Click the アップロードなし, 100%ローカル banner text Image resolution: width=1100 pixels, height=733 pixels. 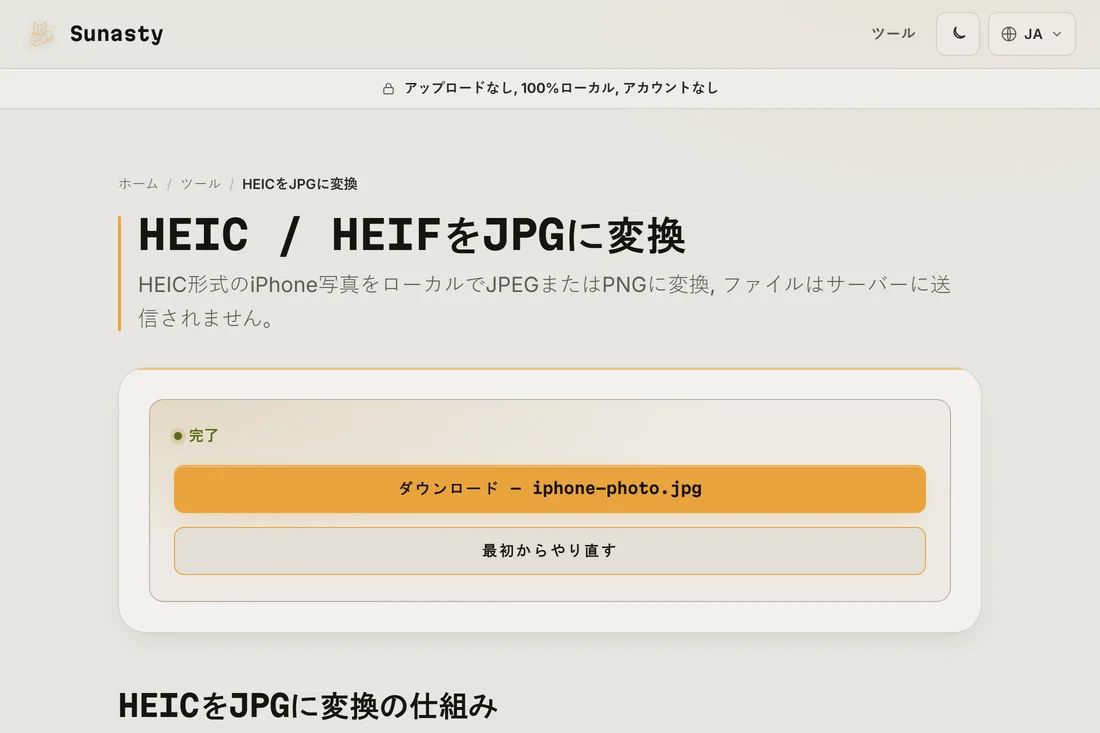[561, 88]
